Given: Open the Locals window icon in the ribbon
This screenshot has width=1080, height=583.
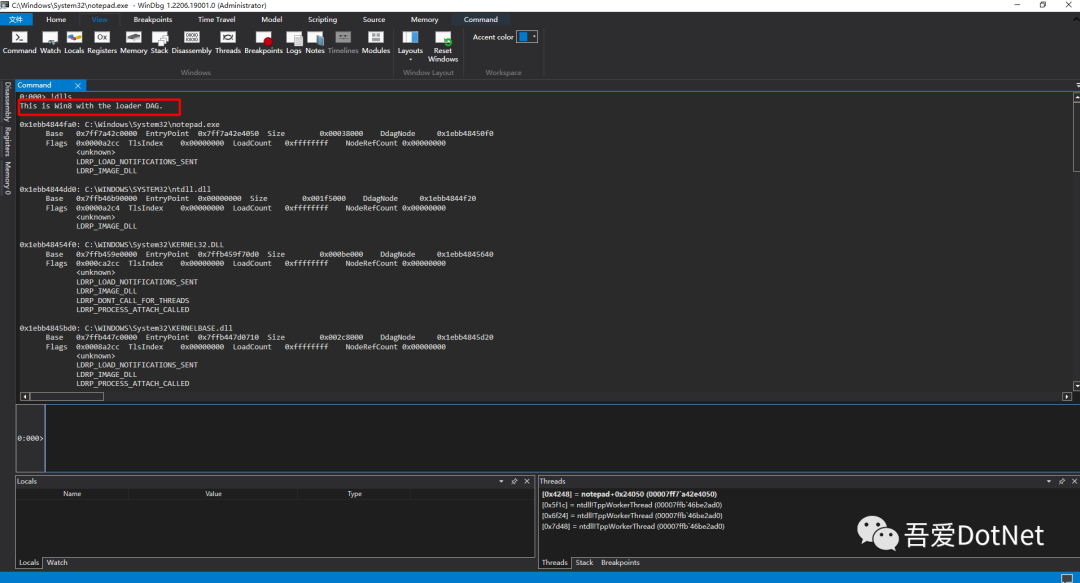Looking at the screenshot, I should (x=74, y=42).
